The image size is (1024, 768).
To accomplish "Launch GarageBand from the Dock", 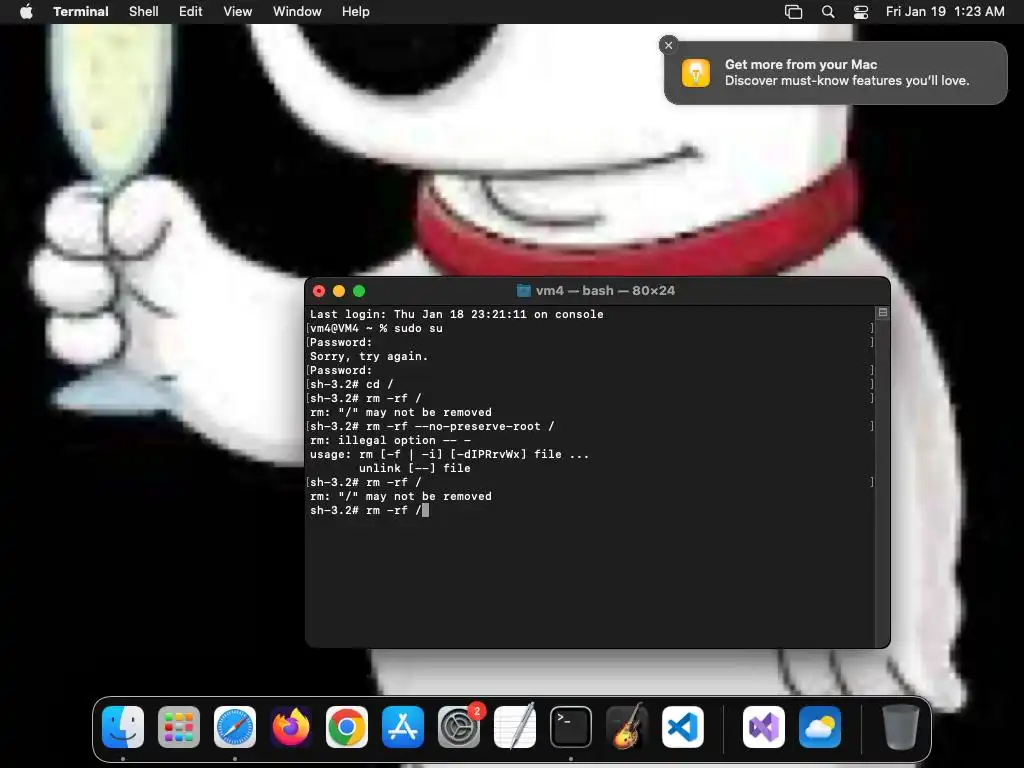I will click(627, 727).
